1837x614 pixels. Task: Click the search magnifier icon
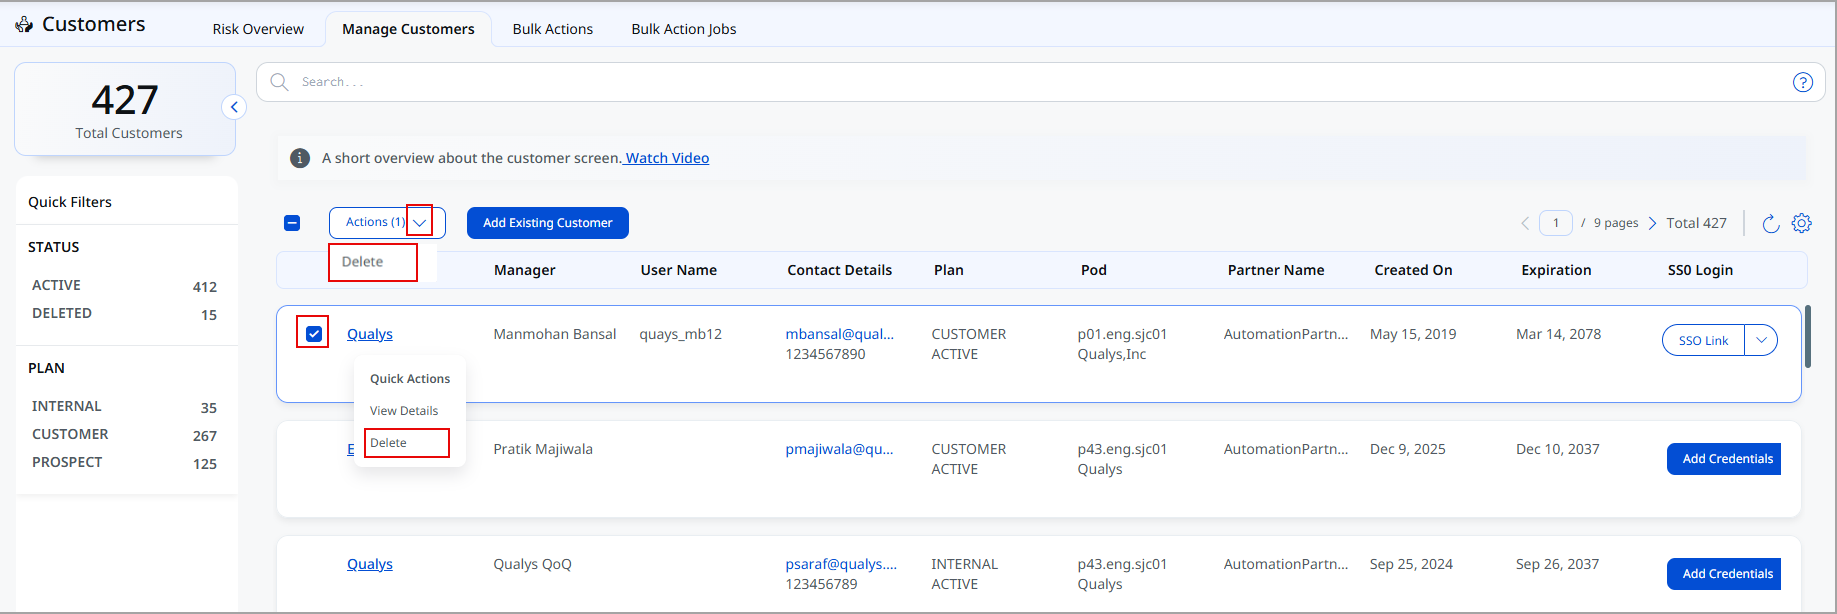[280, 82]
